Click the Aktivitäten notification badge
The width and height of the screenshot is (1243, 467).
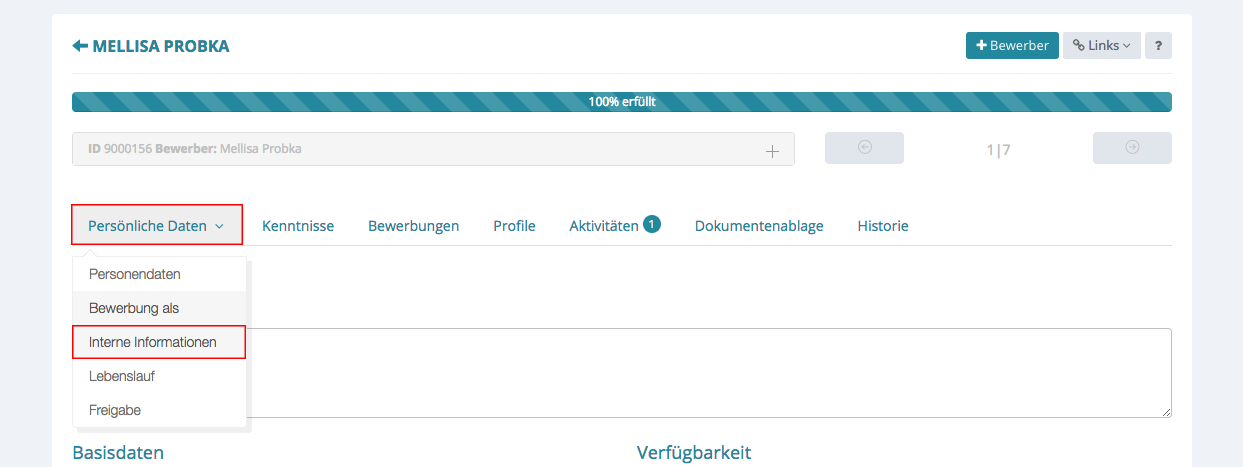(652, 224)
